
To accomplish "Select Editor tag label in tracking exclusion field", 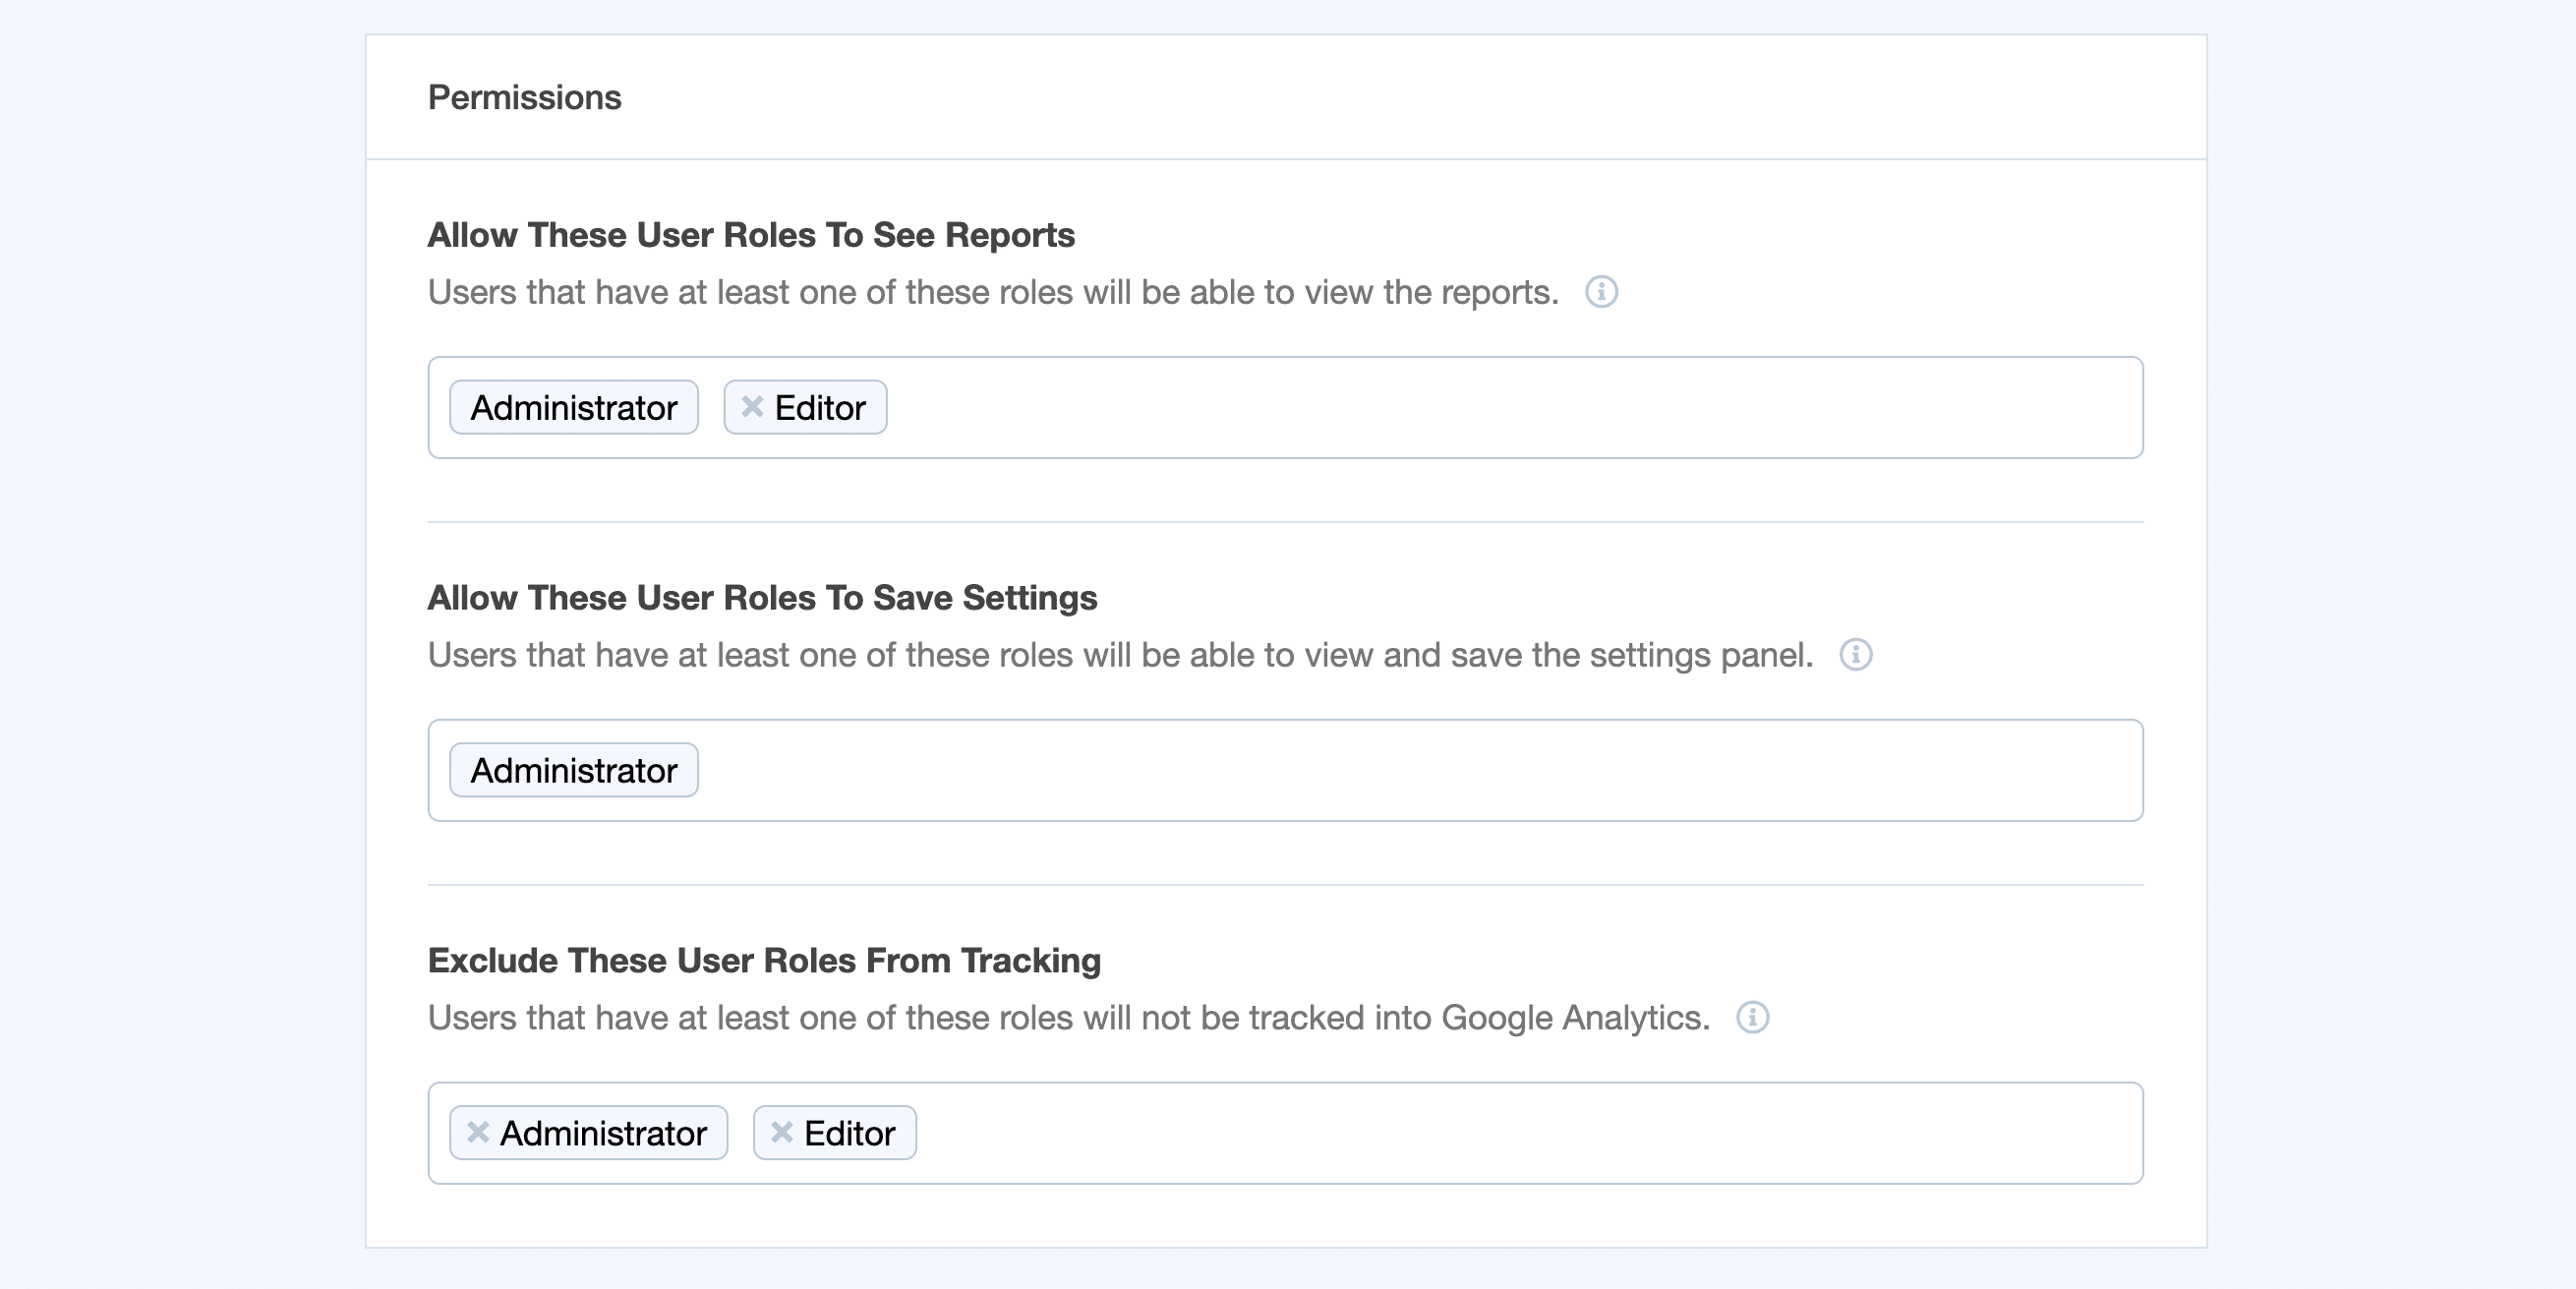I will (849, 1134).
